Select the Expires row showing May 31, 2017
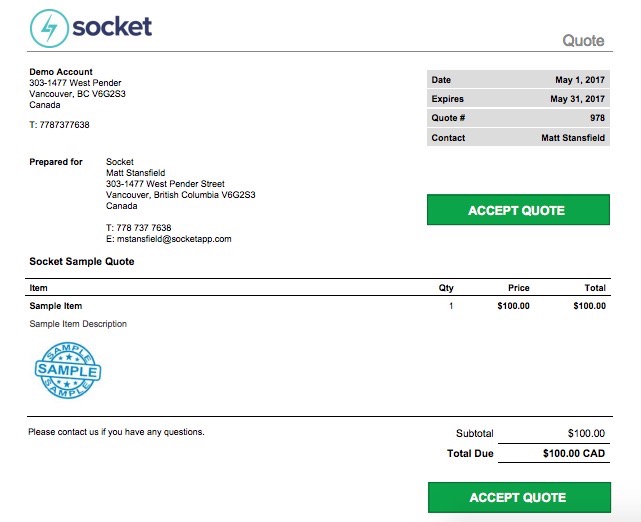Image resolution: width=641 pixels, height=522 pixels. [518, 99]
